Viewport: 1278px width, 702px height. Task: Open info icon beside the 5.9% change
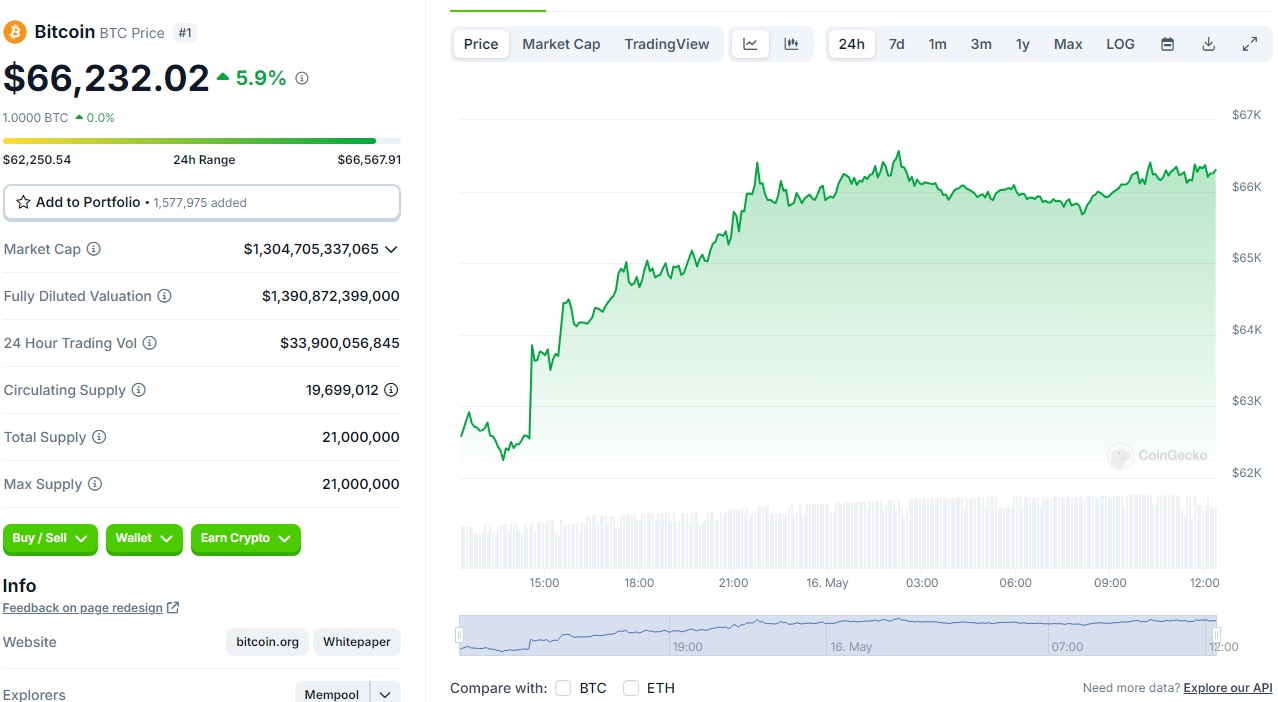[x=302, y=78]
